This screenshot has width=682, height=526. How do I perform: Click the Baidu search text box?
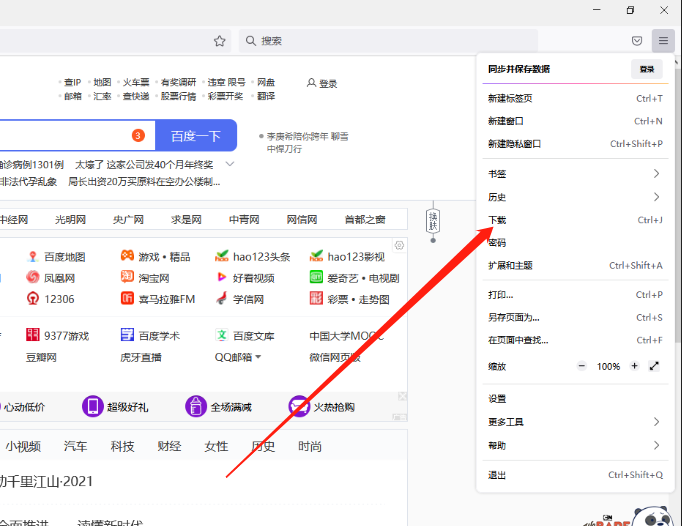coord(77,136)
